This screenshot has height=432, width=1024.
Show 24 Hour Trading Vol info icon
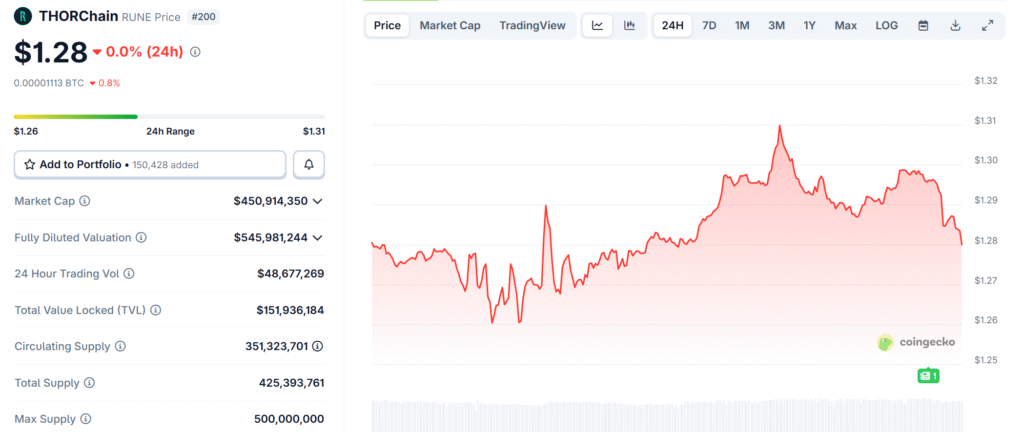click(x=129, y=273)
